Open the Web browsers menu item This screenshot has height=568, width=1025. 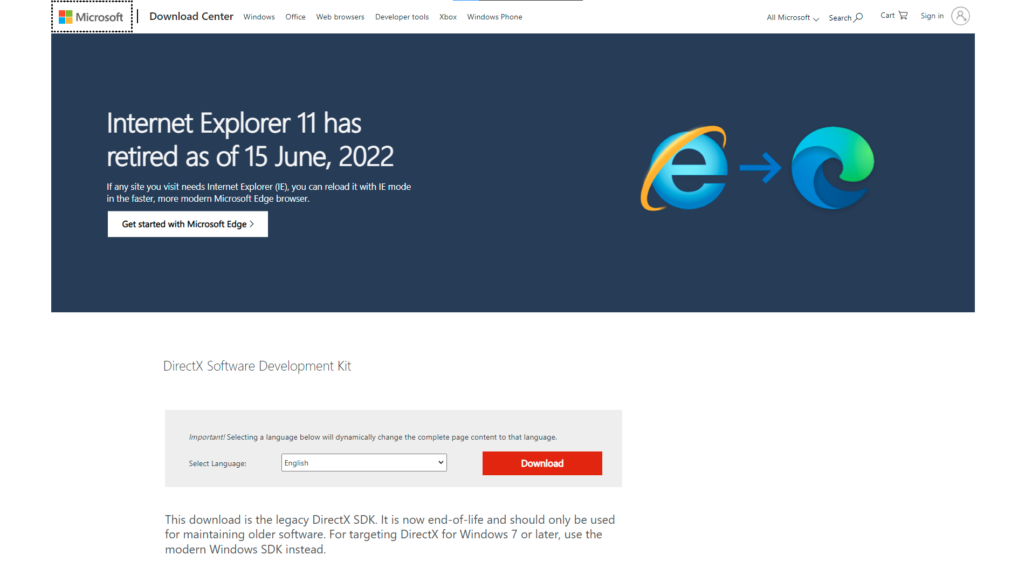point(340,17)
